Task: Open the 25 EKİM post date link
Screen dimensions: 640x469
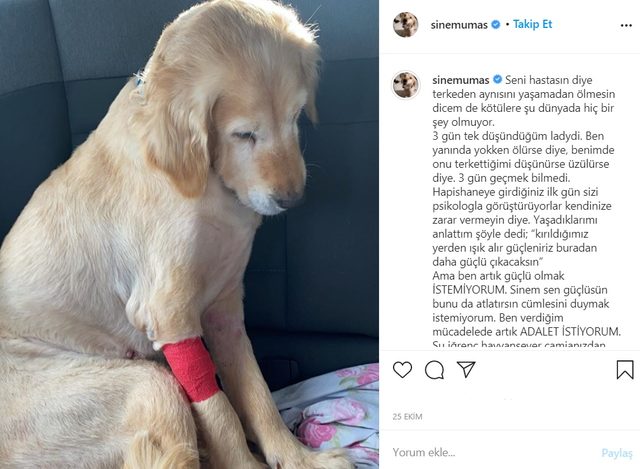Action: point(407,416)
